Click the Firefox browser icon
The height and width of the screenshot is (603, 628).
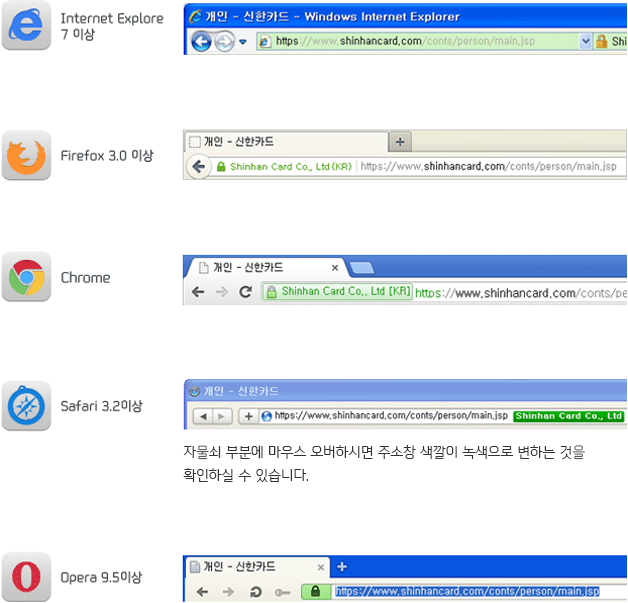[26, 155]
